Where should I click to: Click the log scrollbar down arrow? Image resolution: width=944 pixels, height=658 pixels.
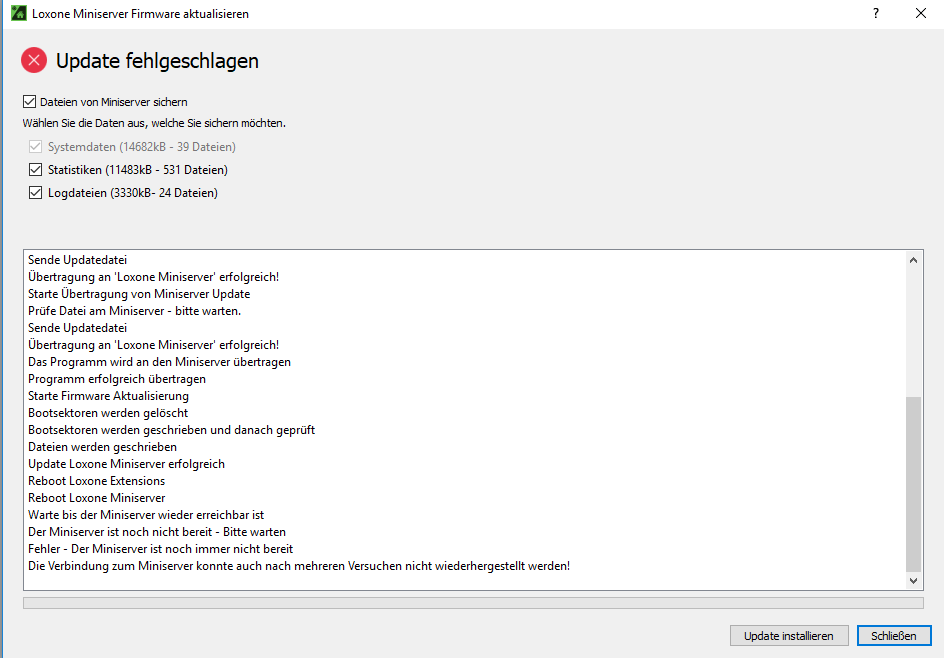(x=913, y=580)
